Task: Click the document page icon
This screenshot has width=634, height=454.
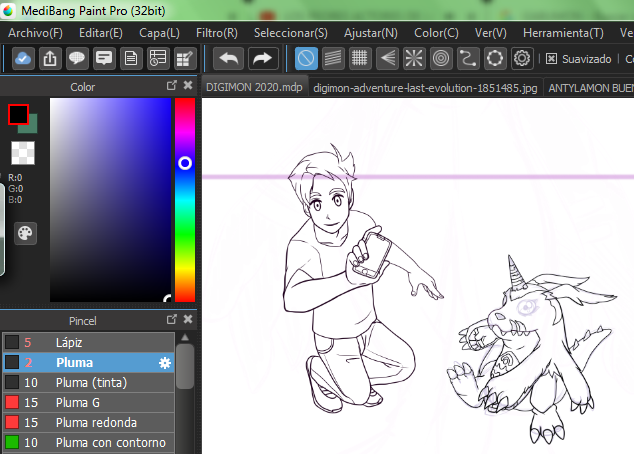Action: click(x=131, y=59)
